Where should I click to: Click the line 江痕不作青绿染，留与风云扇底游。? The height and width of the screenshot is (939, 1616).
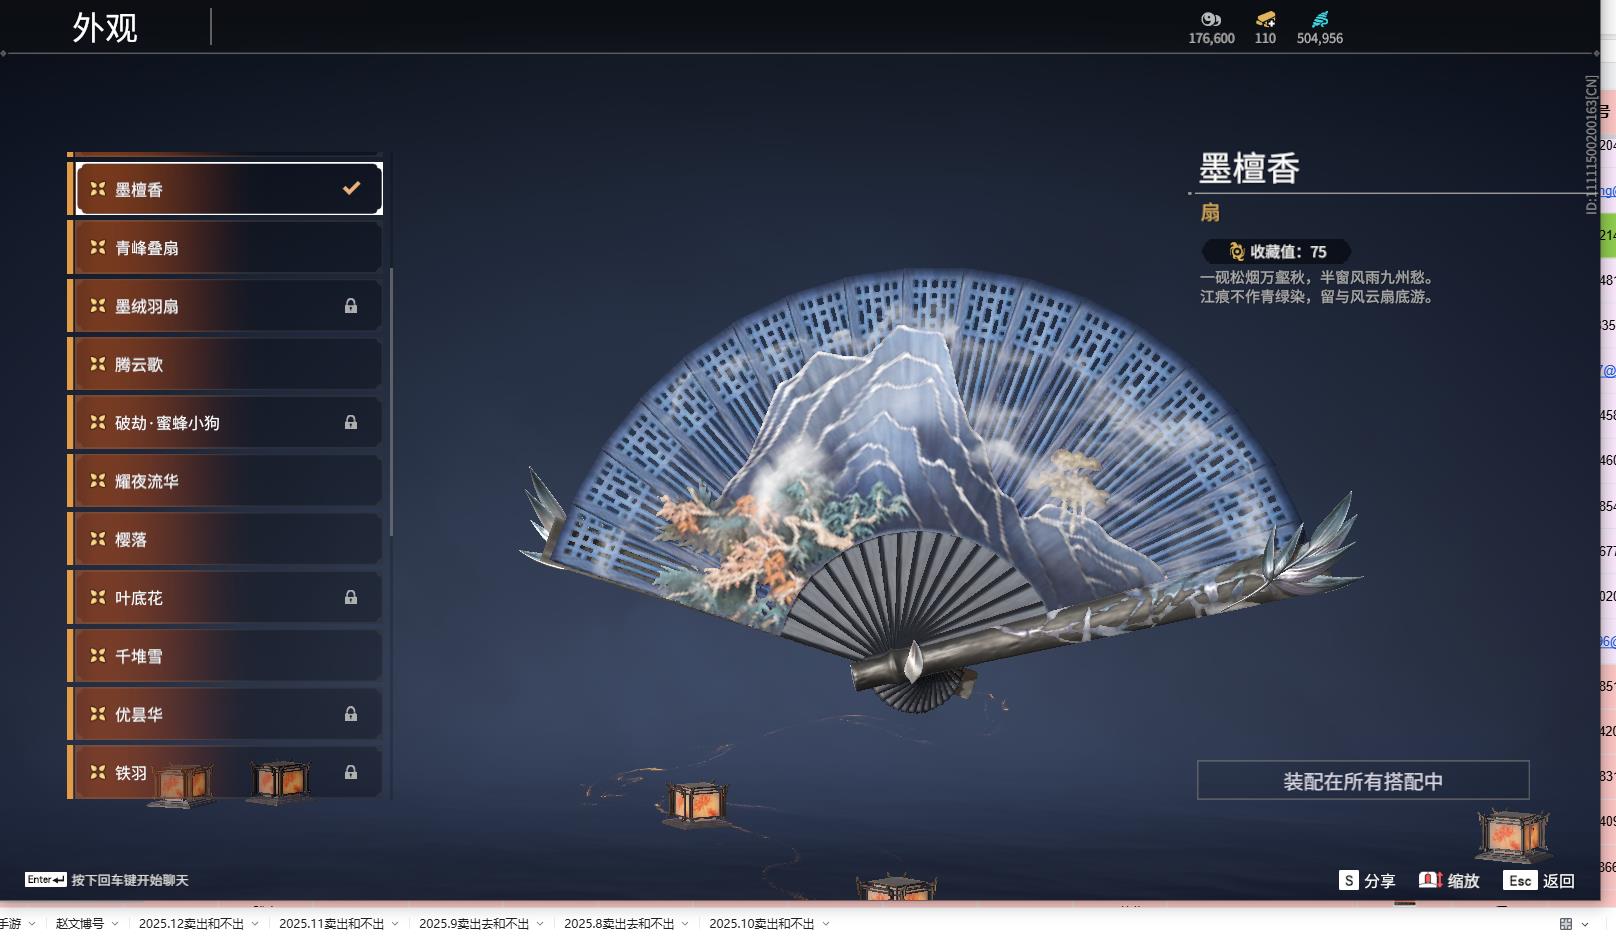pos(1318,296)
